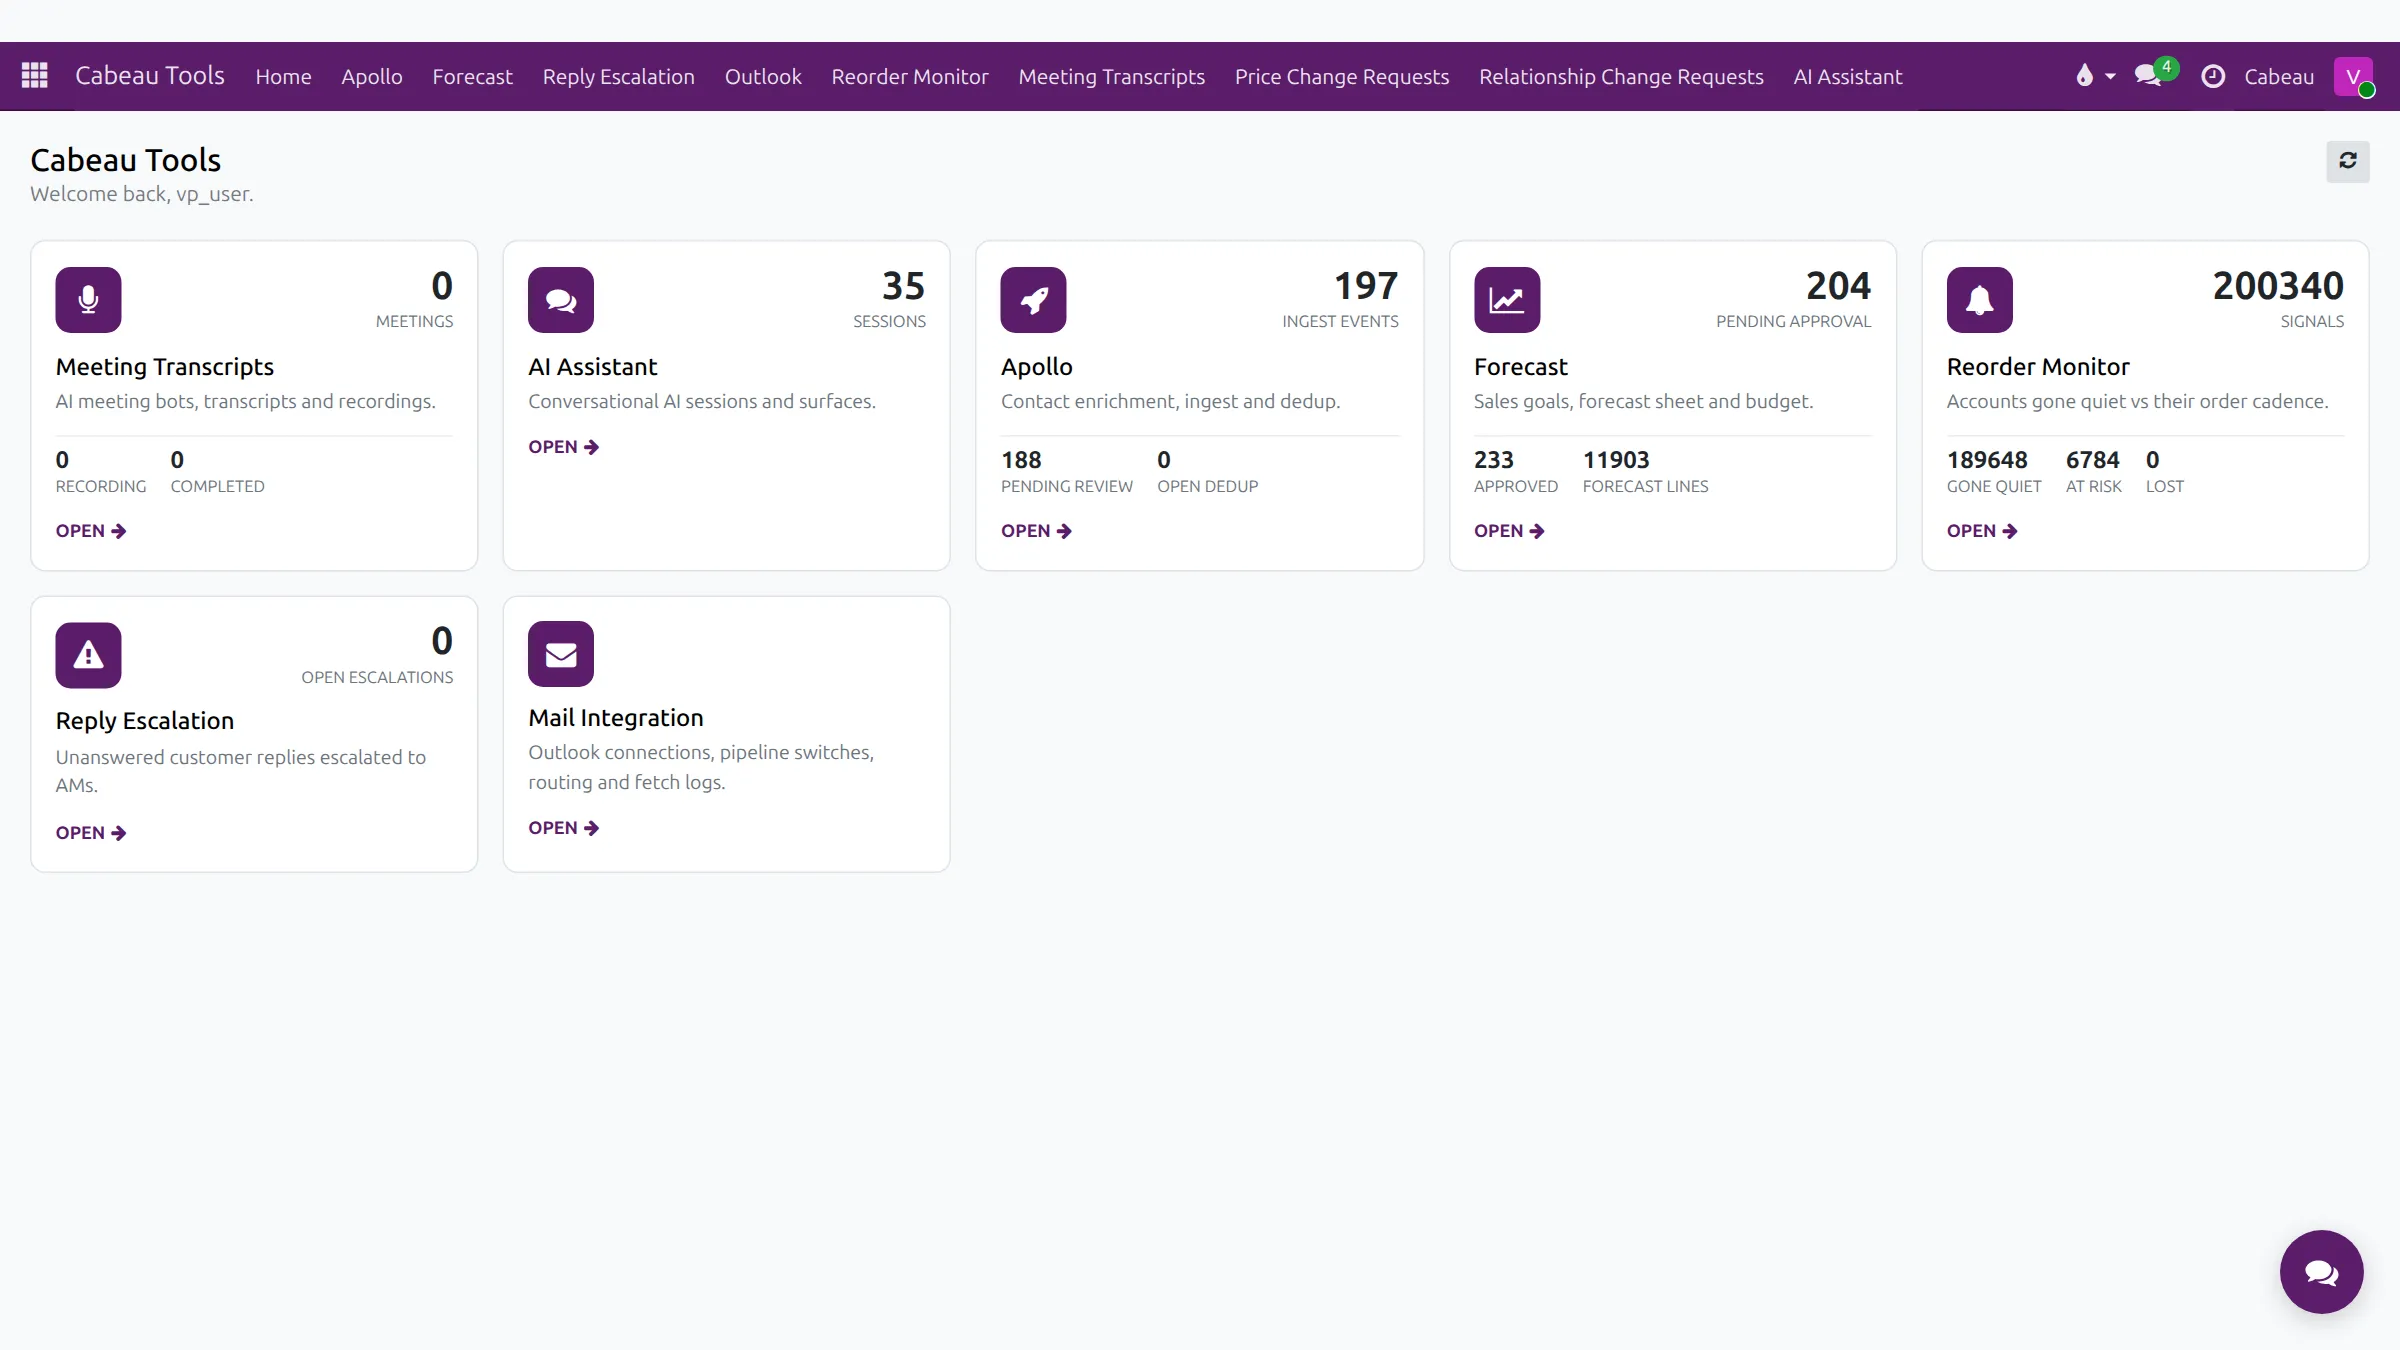This screenshot has height=1350, width=2400.
Task: Open the floating chat bubble button
Action: tap(2321, 1272)
